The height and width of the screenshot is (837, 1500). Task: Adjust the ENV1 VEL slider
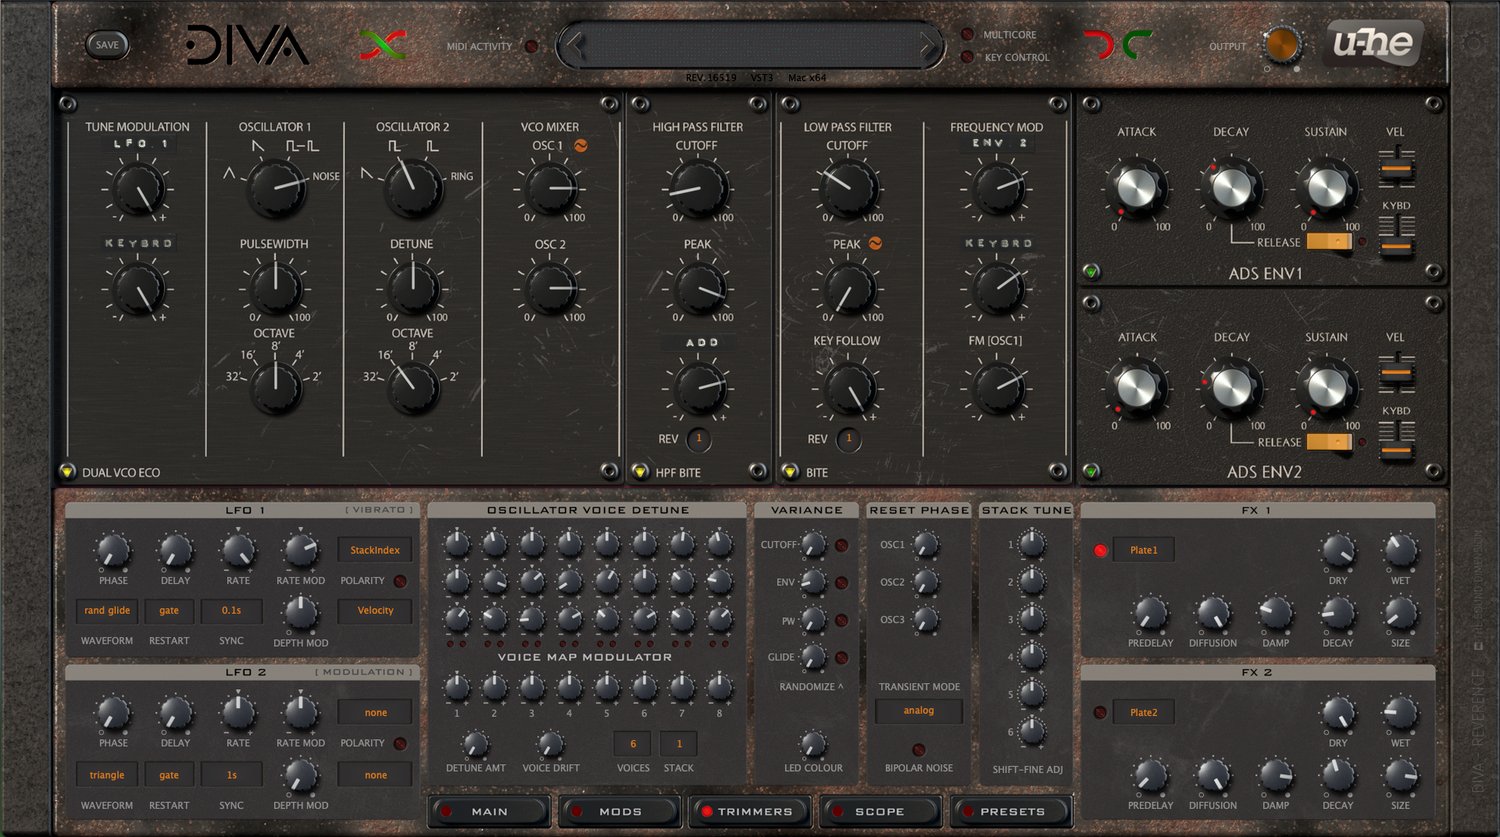1396,168
